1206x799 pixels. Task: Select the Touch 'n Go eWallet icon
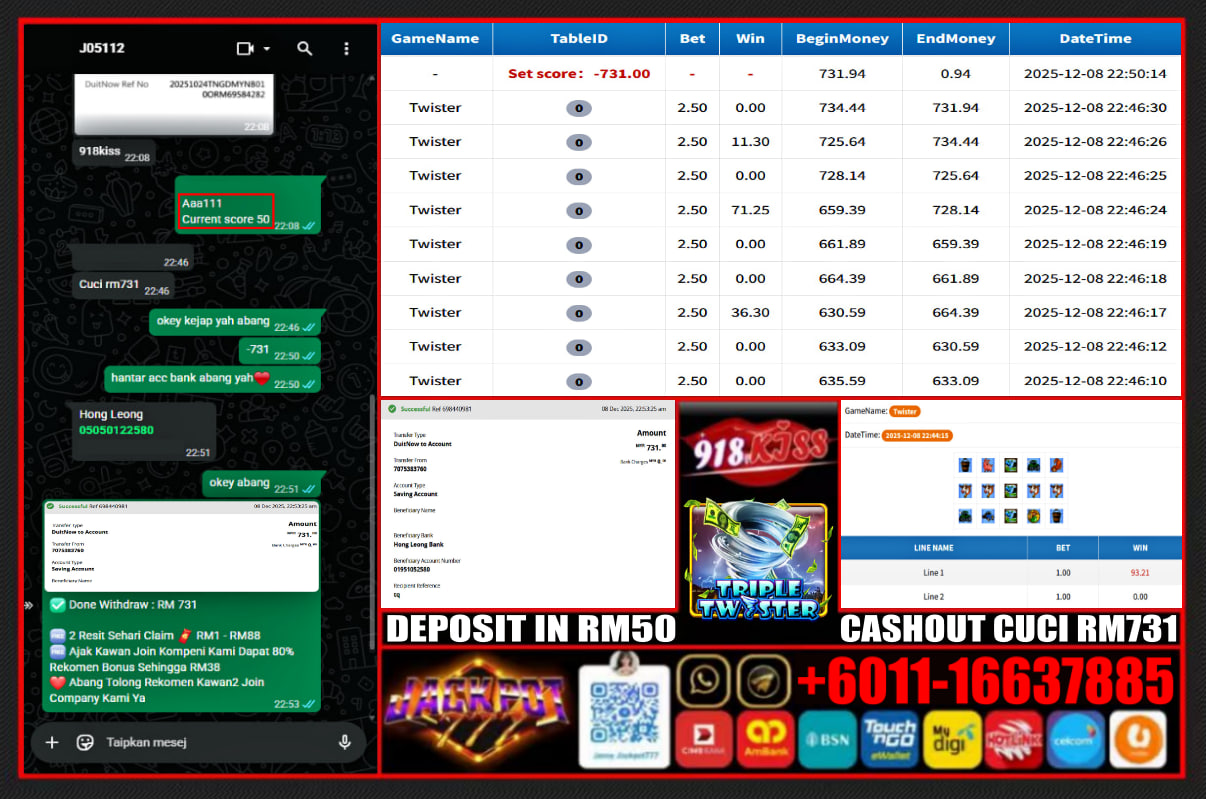890,739
